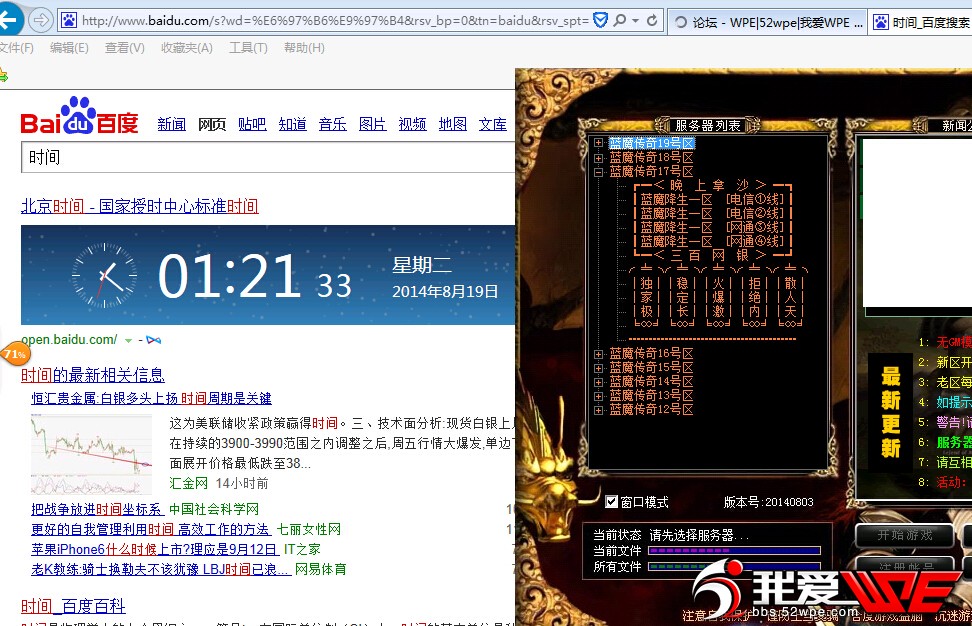Toggle the 窗口模式 checkbox
Viewport: 972px width, 626px height.
click(612, 502)
